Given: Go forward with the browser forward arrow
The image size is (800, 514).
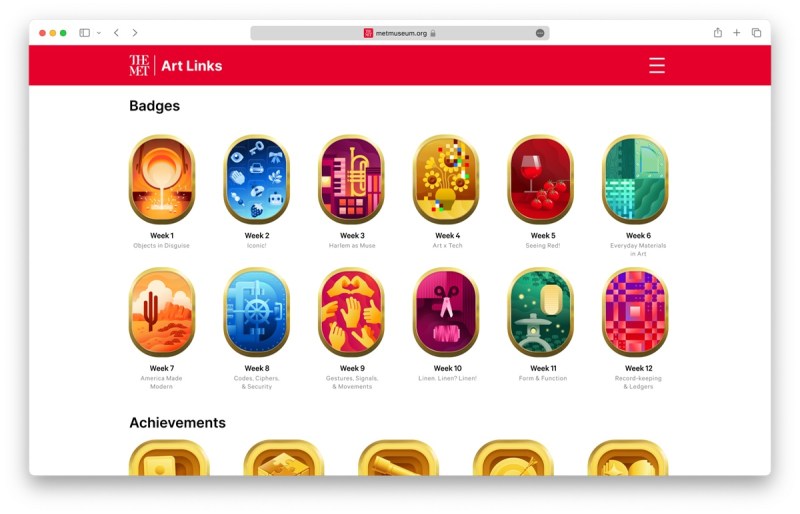Looking at the screenshot, I should [135, 33].
